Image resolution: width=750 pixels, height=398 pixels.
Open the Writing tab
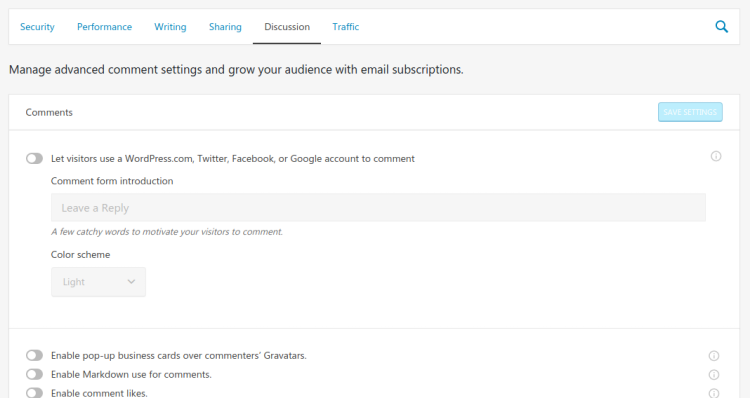click(170, 27)
